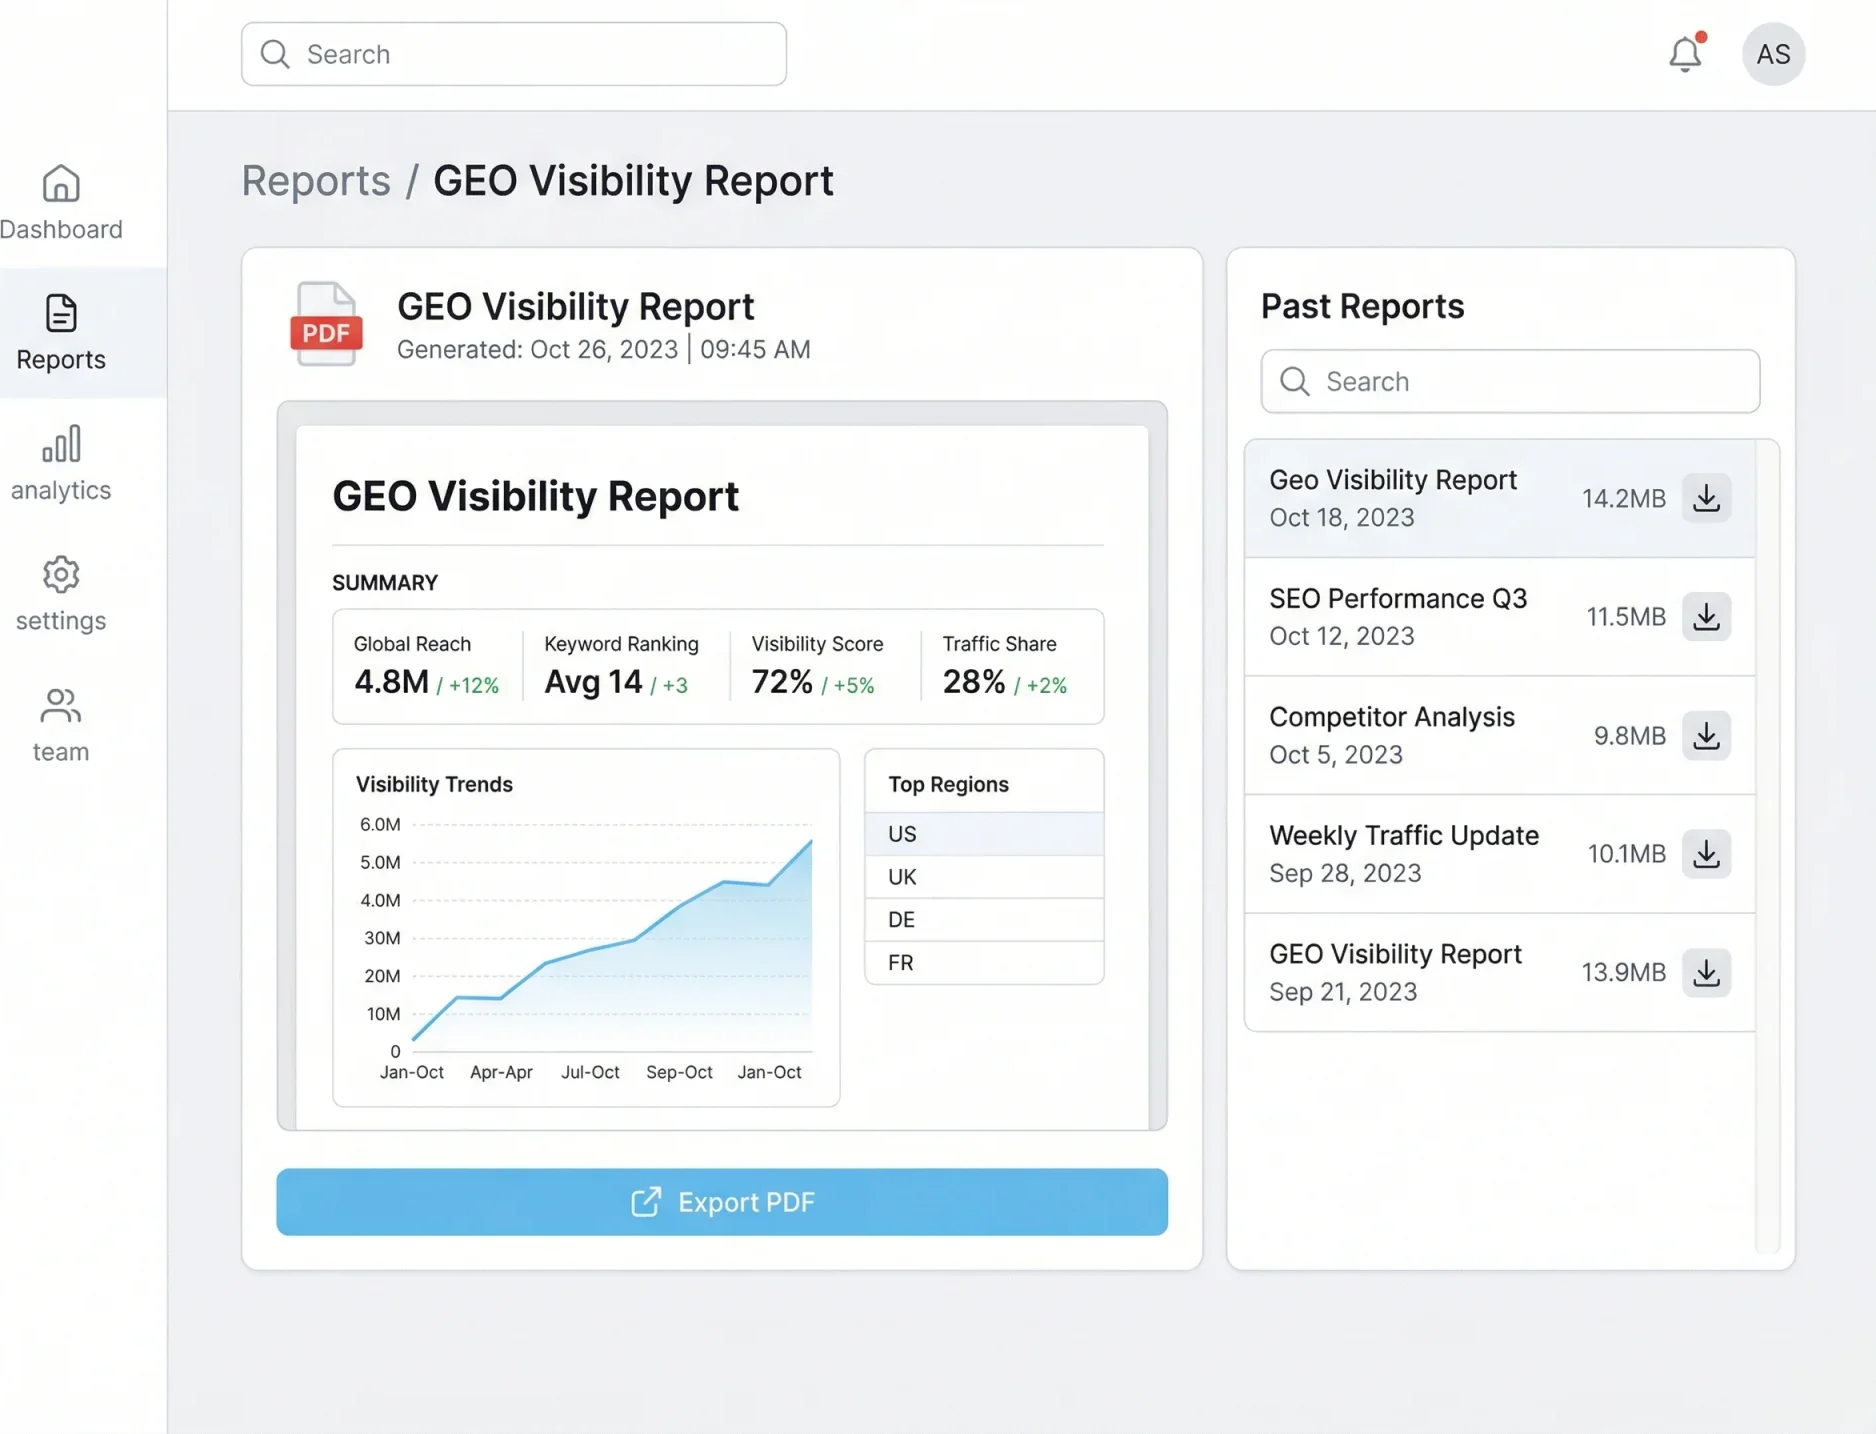The height and width of the screenshot is (1434, 1876).
Task: Download the Weekly Traffic Update report
Action: click(1707, 853)
